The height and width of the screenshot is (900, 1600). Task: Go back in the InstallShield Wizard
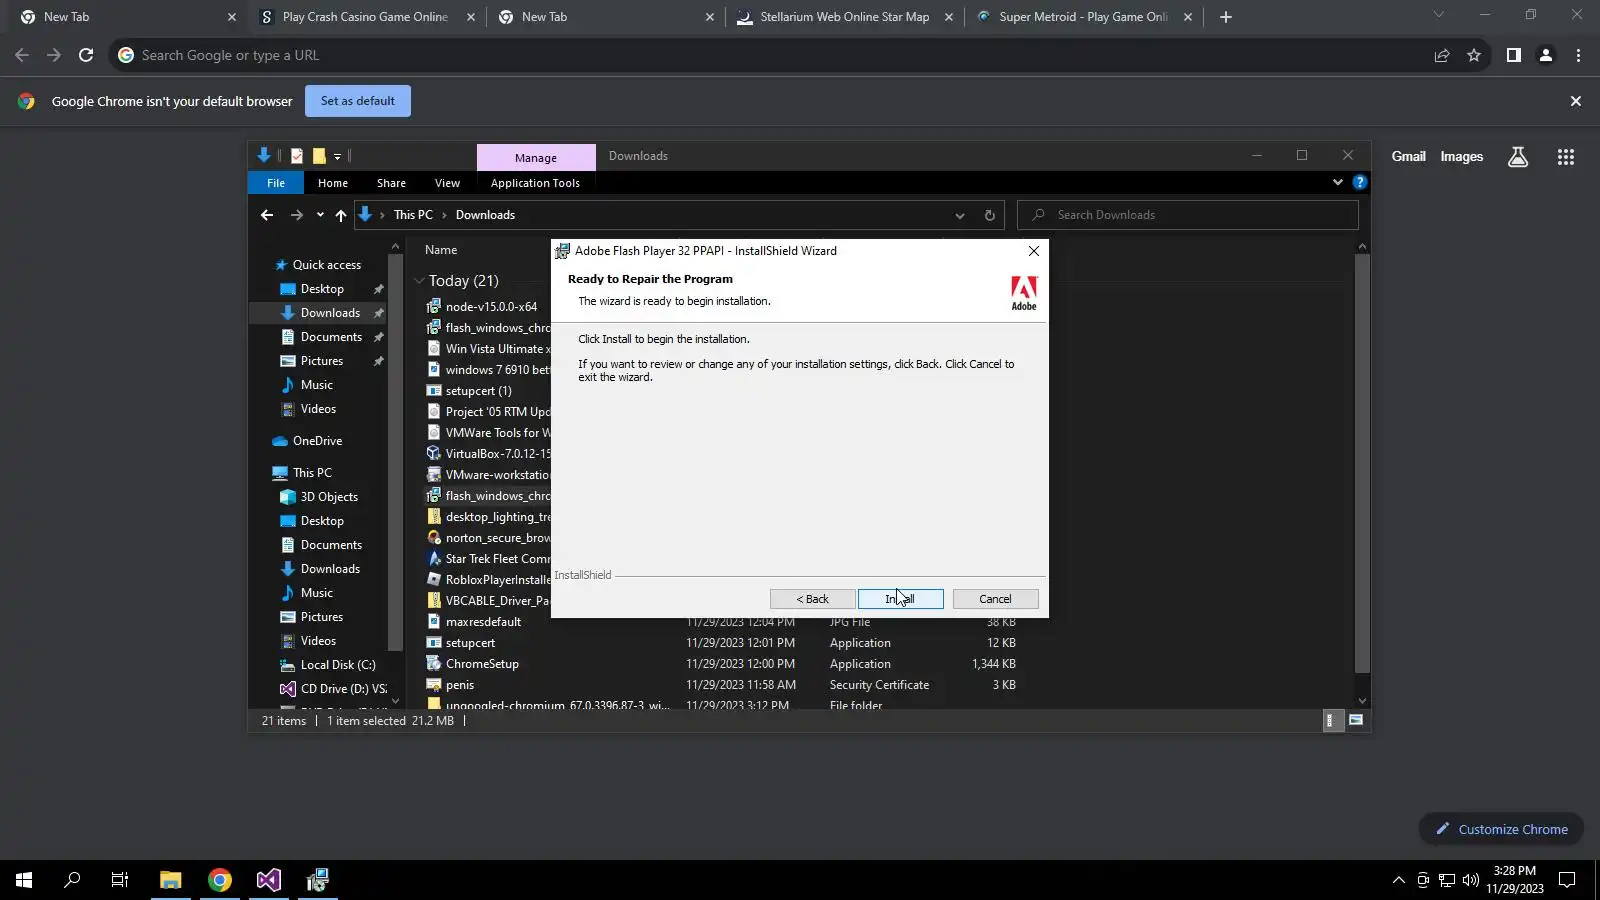coord(812,599)
